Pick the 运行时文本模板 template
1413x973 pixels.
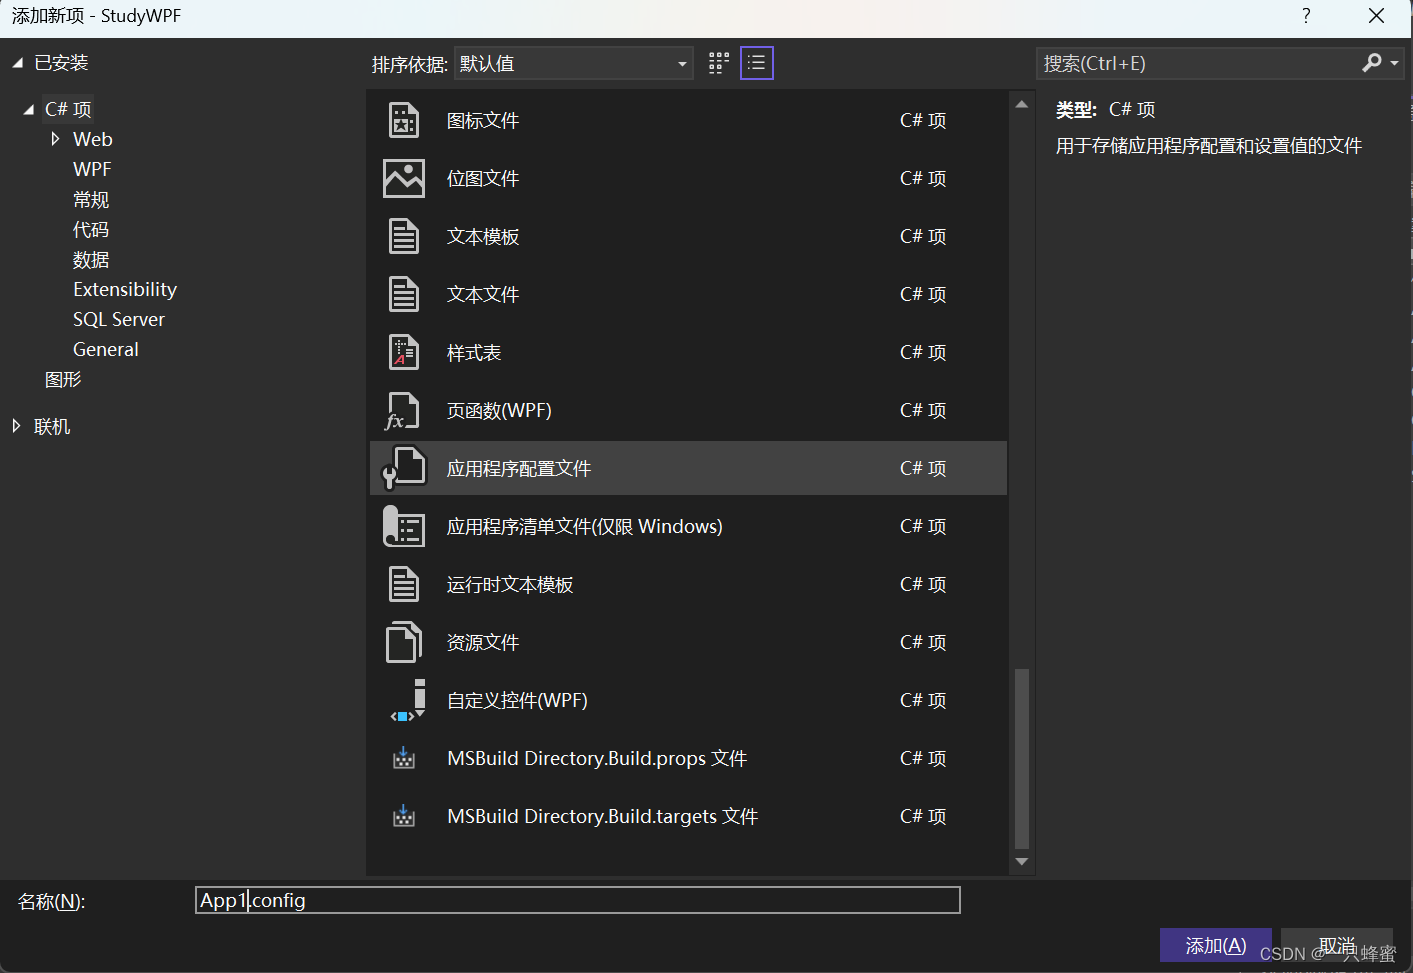point(510,584)
